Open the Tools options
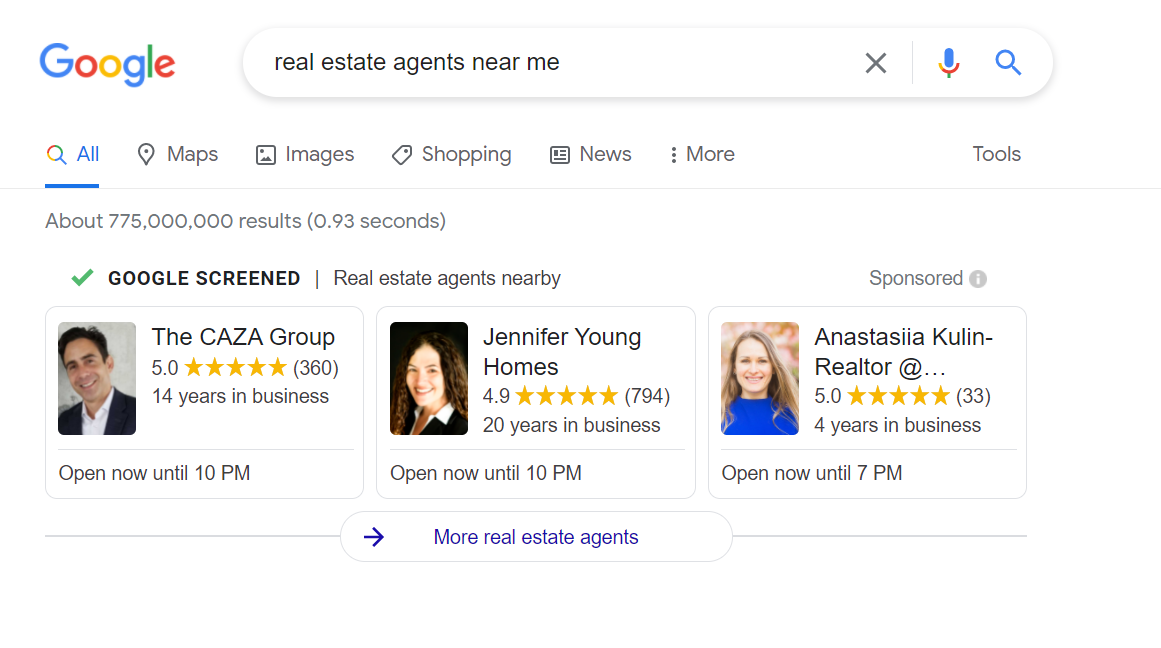Screen dimensions: 1161x648 click(x=996, y=154)
